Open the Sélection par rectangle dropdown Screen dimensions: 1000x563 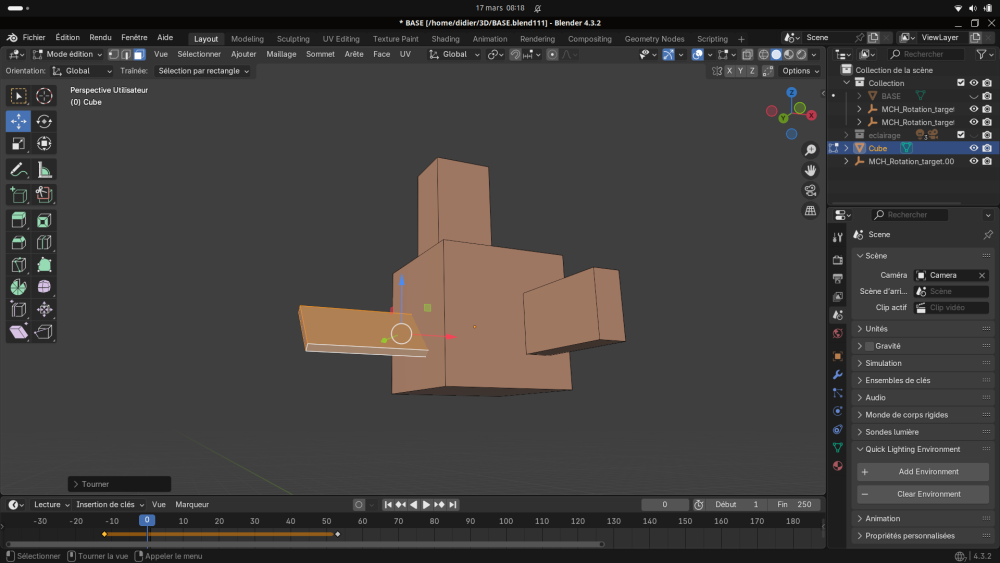point(204,71)
